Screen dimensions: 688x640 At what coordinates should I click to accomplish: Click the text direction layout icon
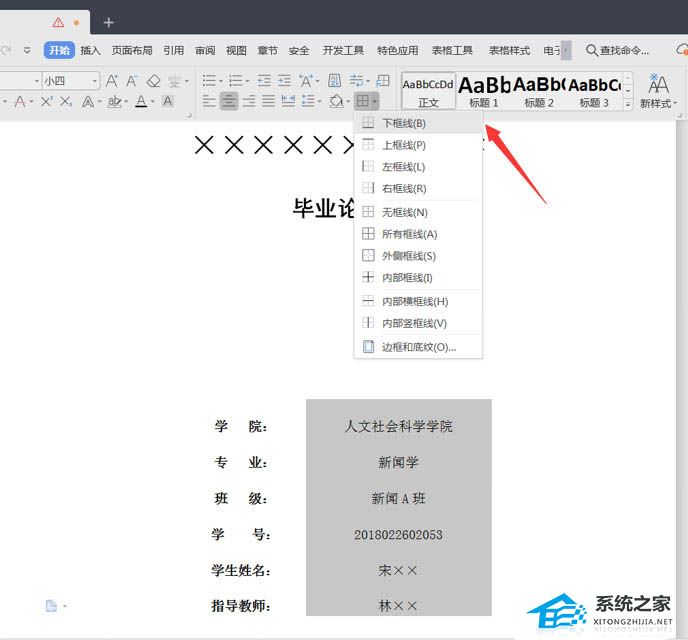[x=383, y=80]
